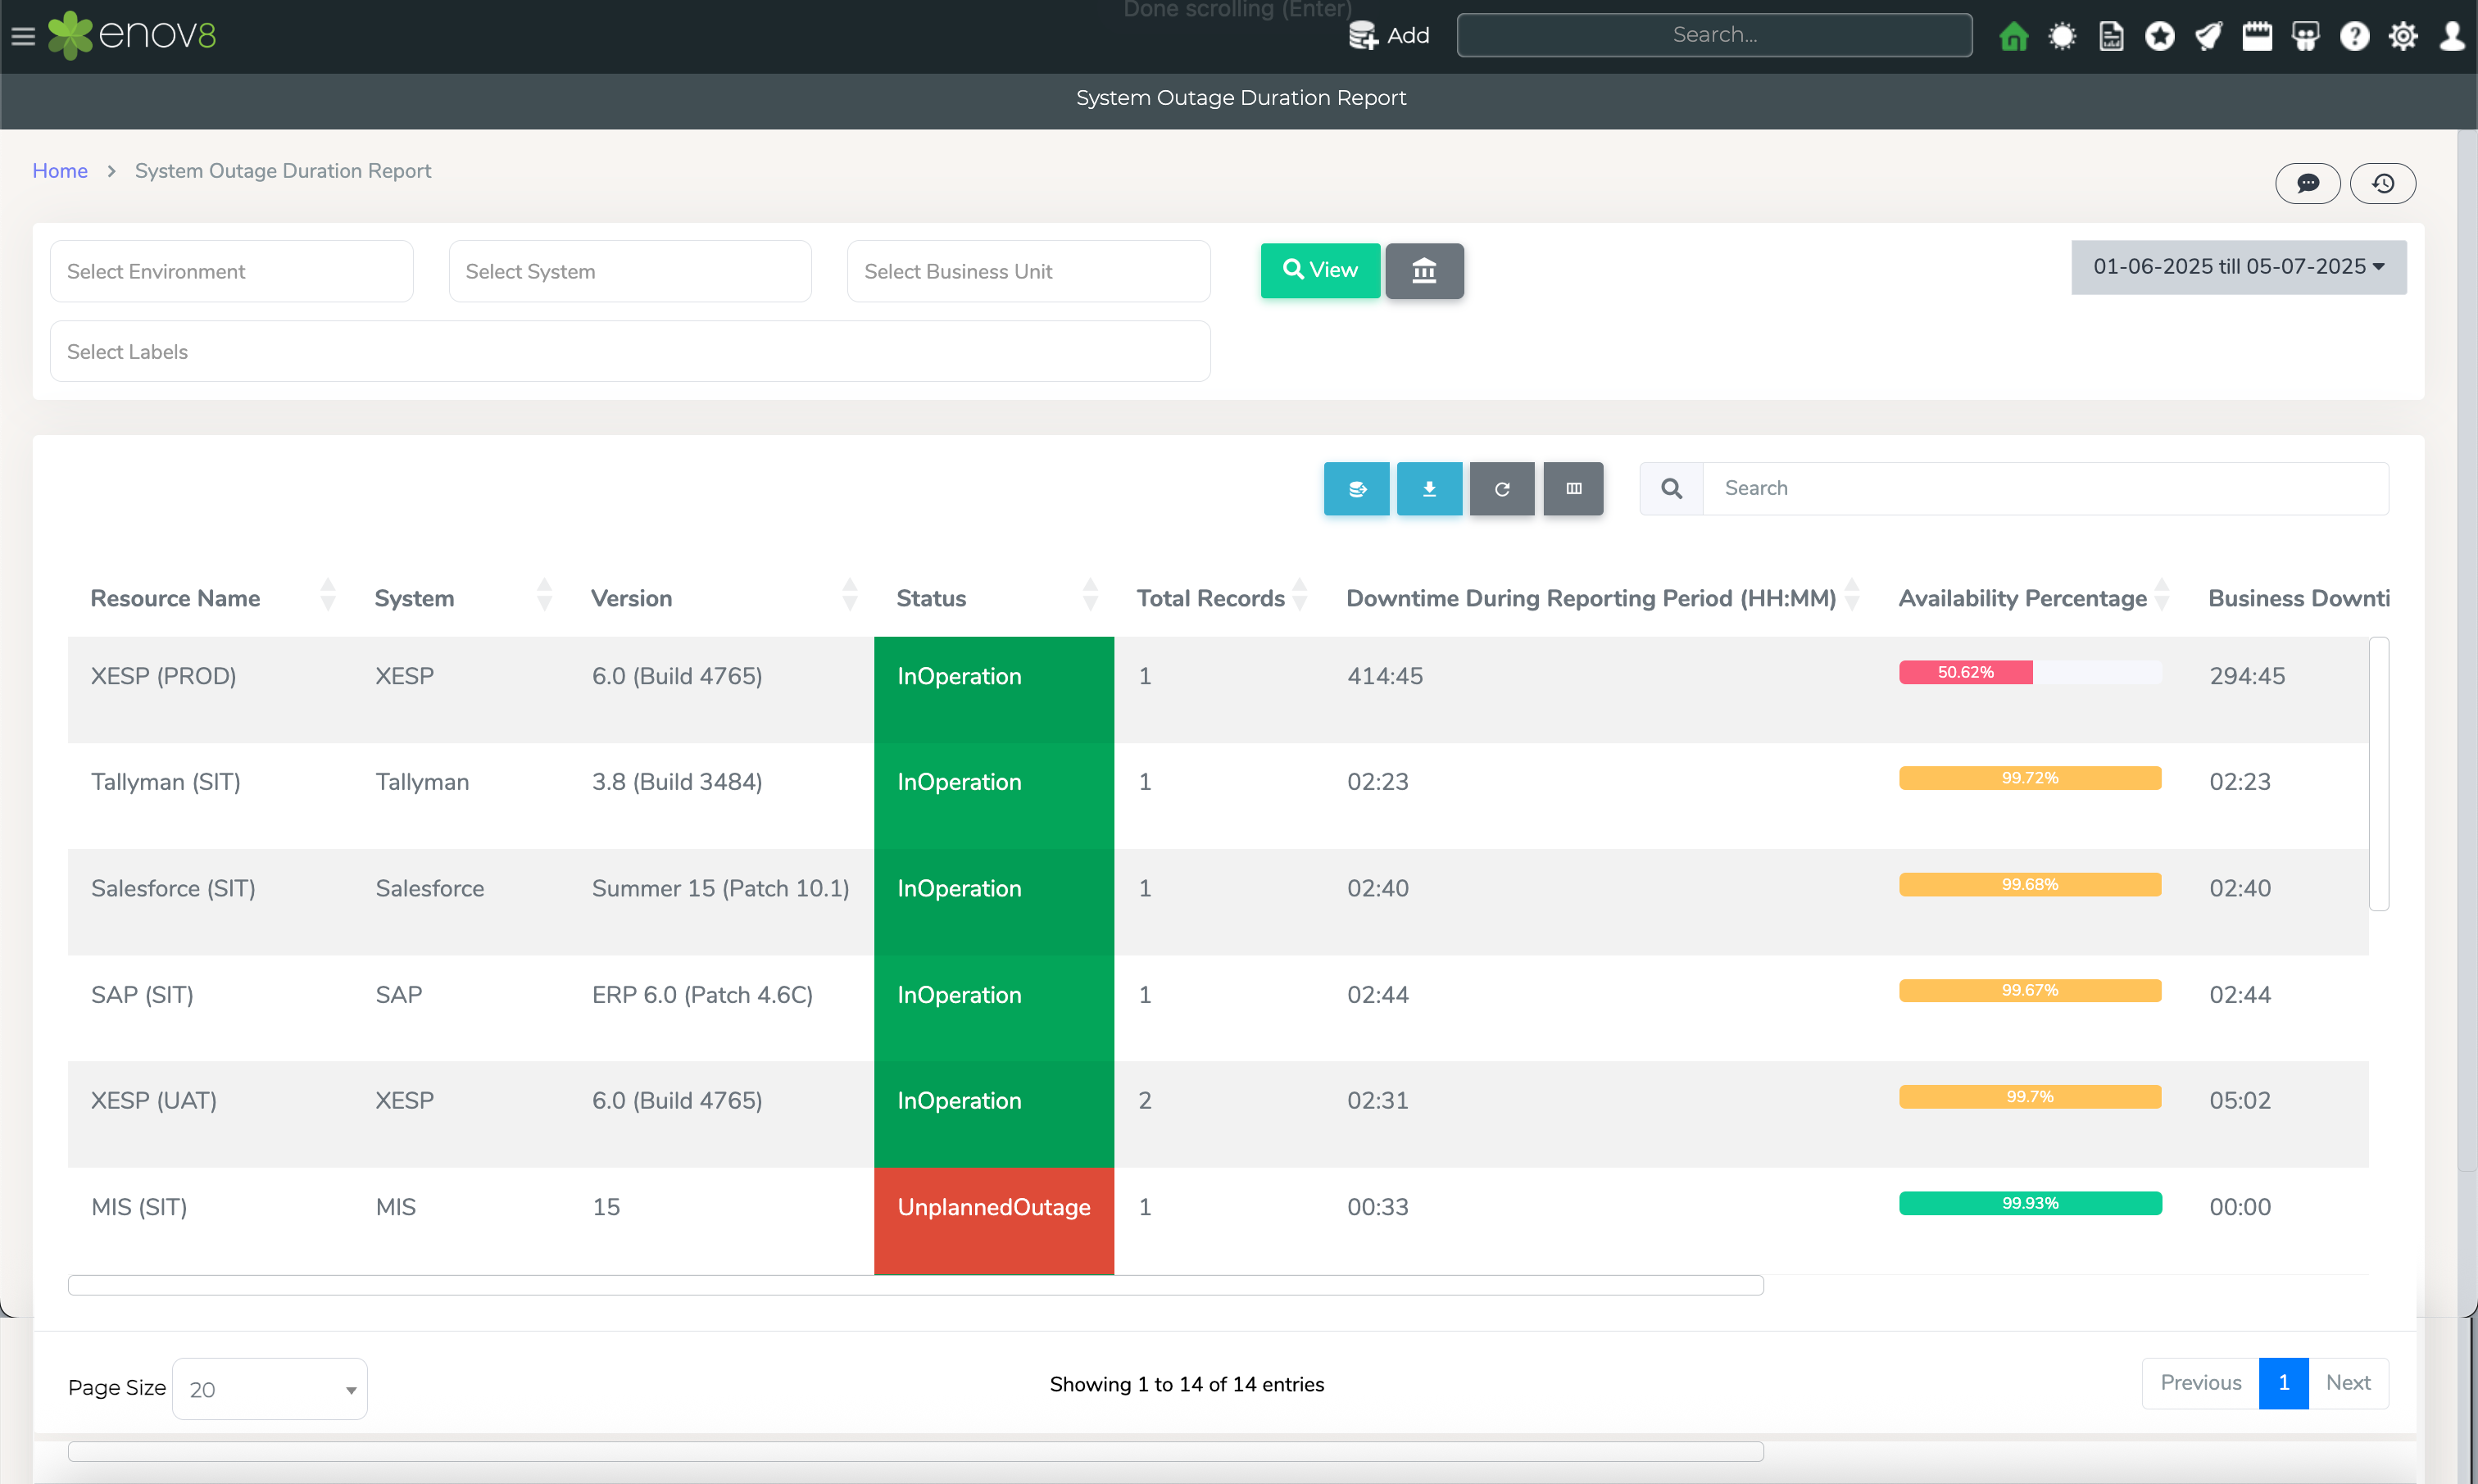2478x1484 pixels.
Task: Click the Next pagination button
Action: (2348, 1383)
